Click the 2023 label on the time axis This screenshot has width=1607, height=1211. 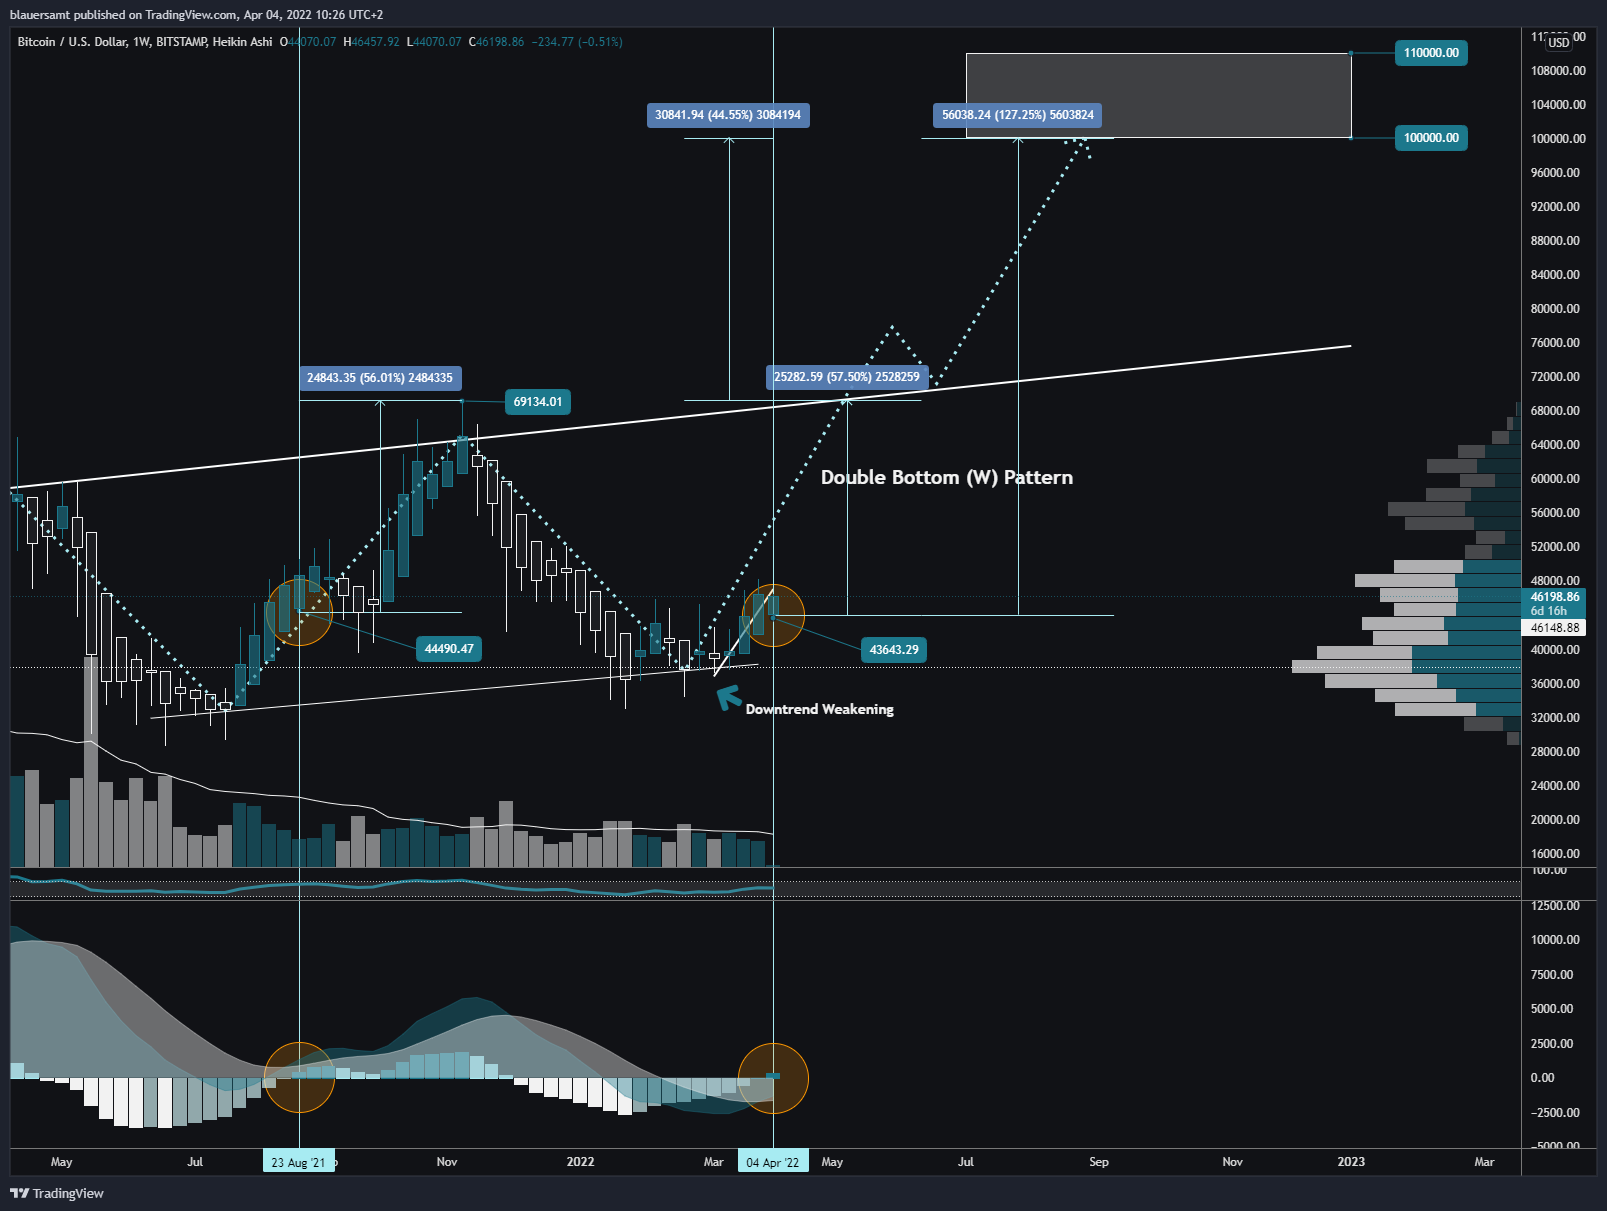point(1351,1162)
